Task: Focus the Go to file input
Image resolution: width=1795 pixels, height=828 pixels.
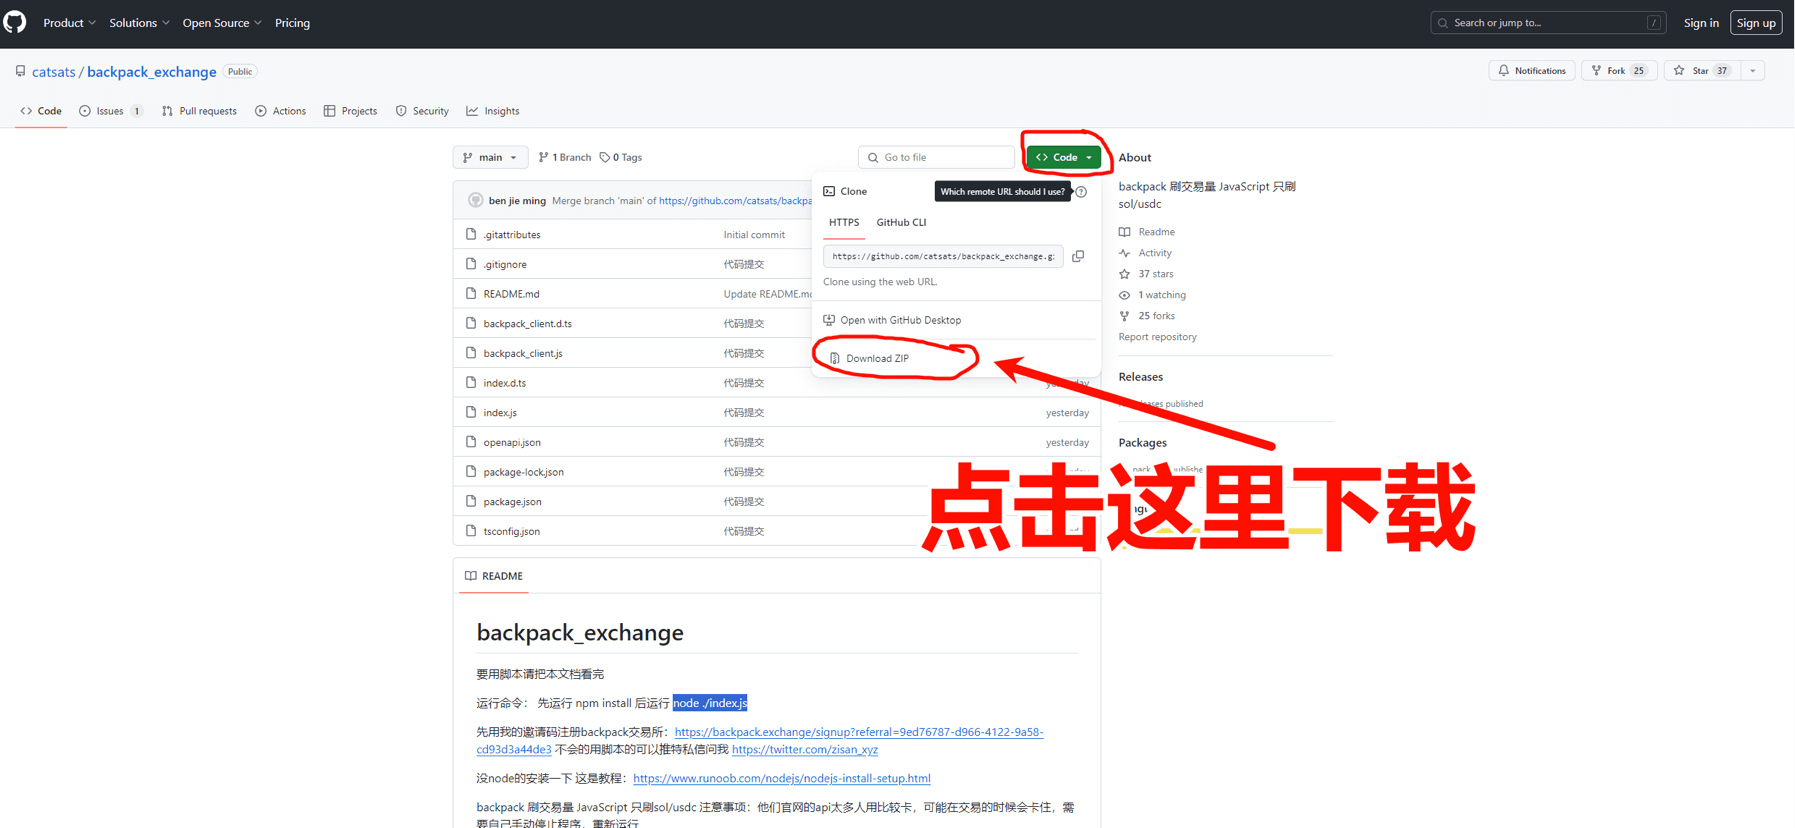Action: point(936,157)
